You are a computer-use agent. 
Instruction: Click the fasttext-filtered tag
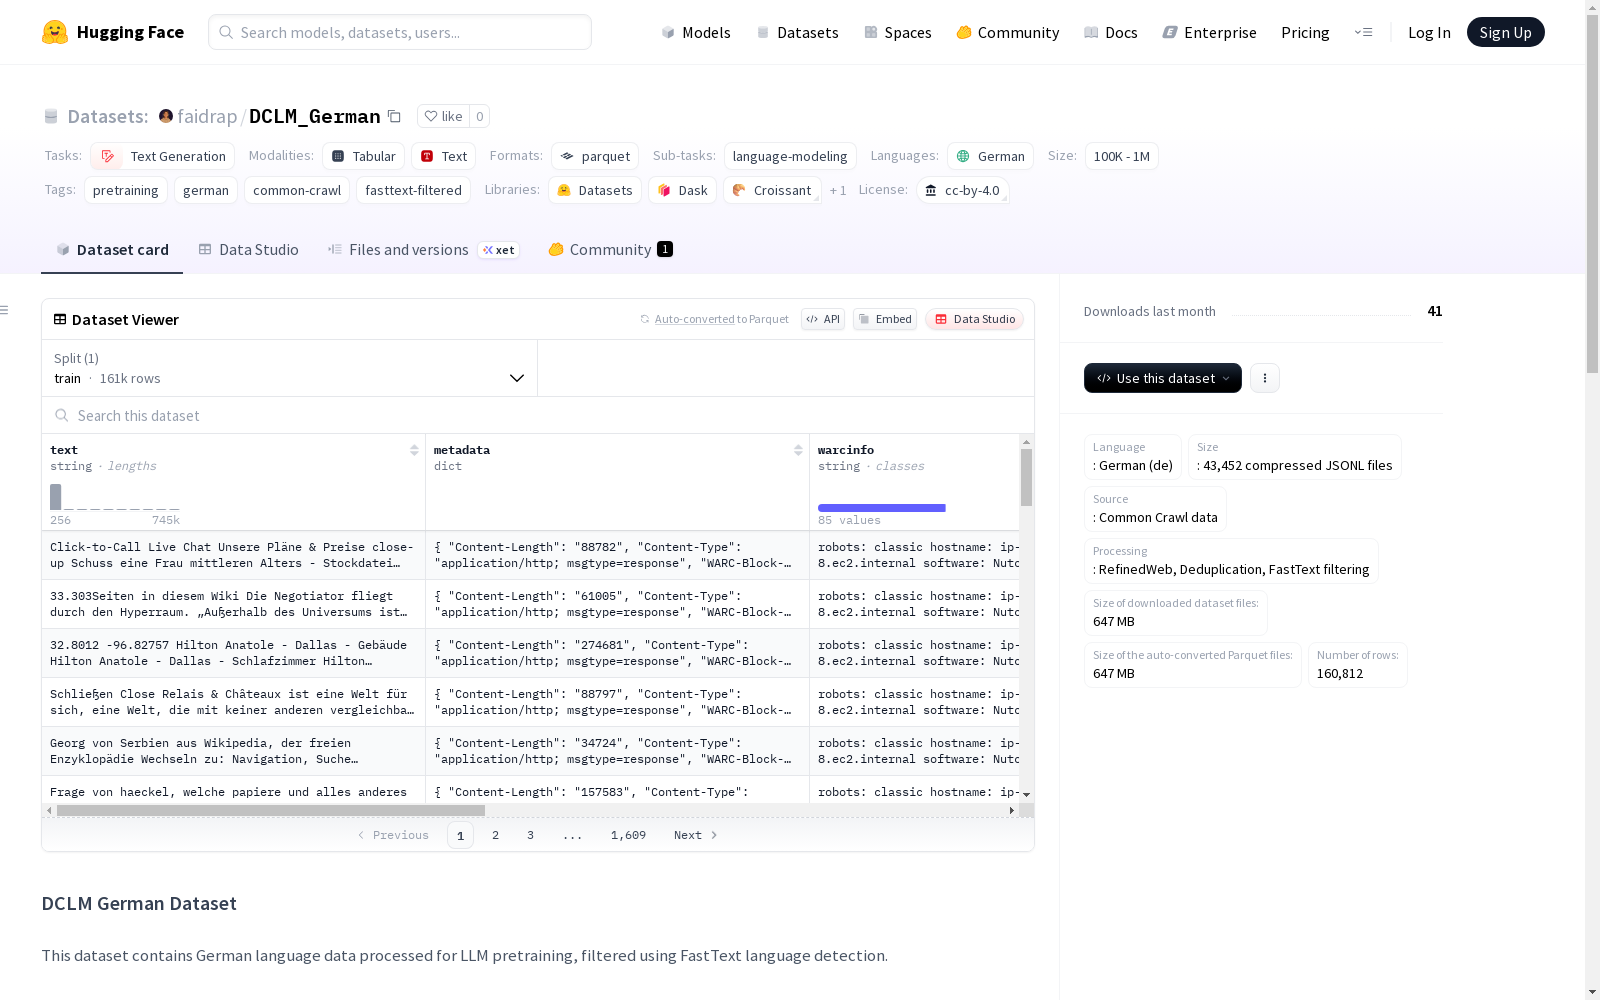click(413, 190)
